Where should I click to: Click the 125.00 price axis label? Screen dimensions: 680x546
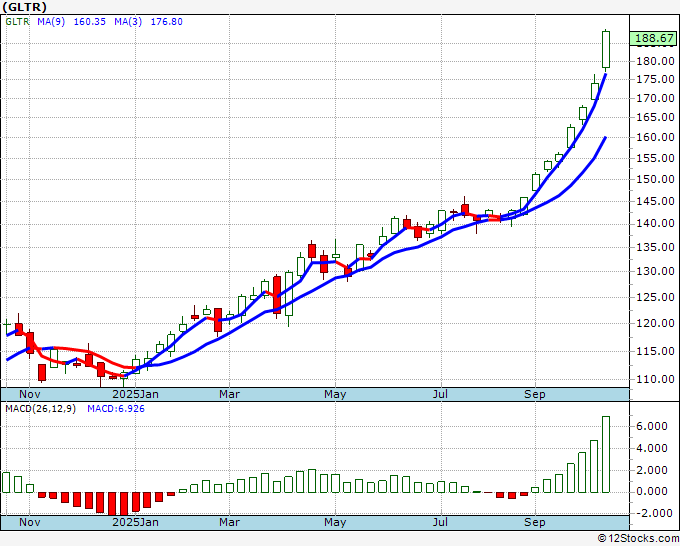coord(655,298)
